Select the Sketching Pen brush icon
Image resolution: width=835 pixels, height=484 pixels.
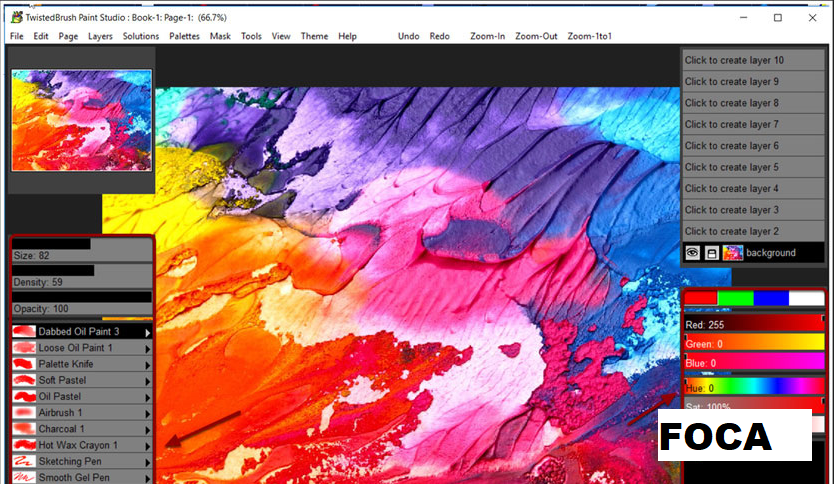pyautogui.click(x=24, y=462)
